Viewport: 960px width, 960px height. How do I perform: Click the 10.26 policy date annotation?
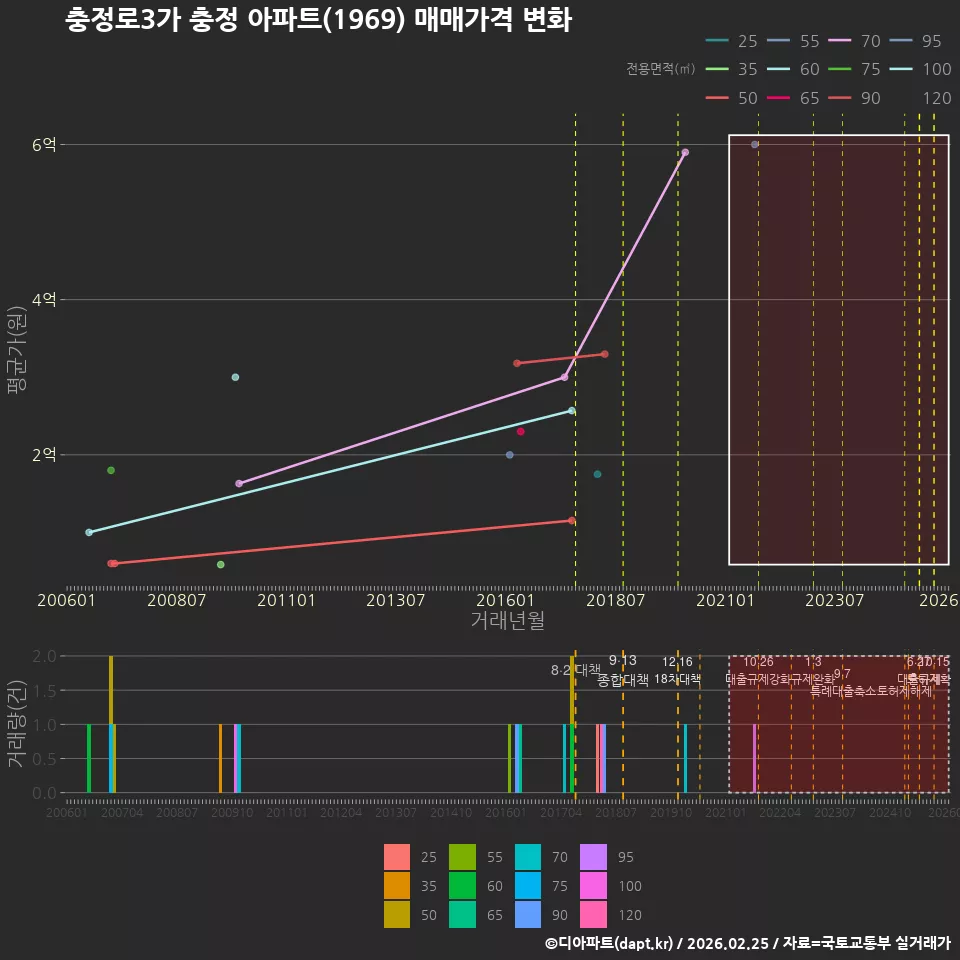(x=758, y=662)
